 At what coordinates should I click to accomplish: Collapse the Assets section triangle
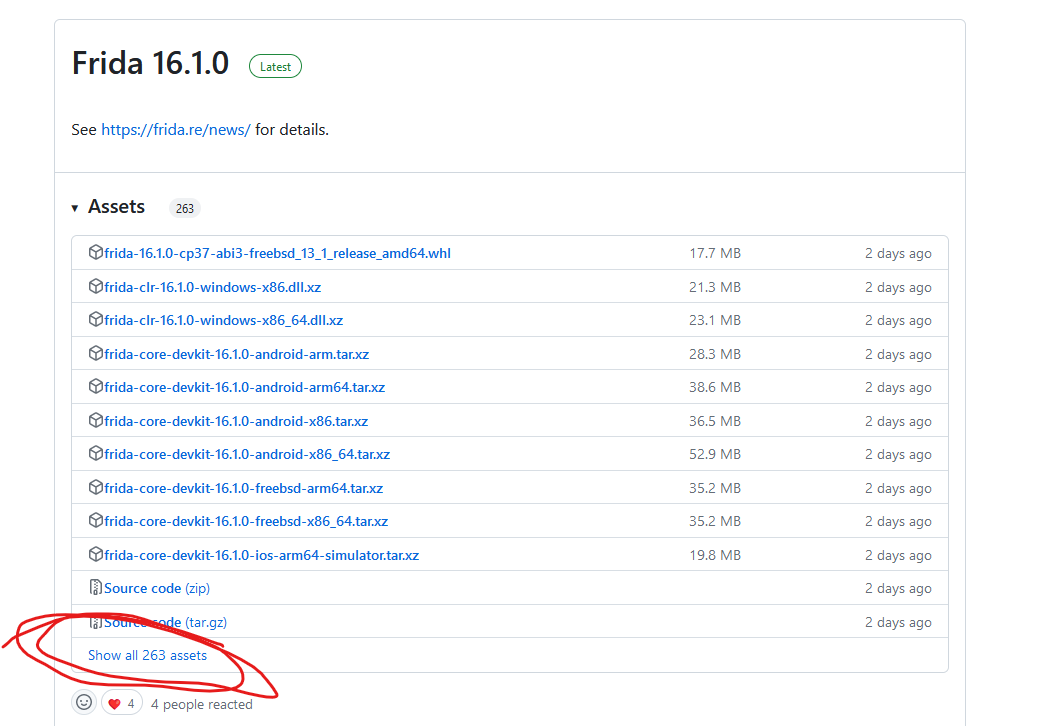75,208
